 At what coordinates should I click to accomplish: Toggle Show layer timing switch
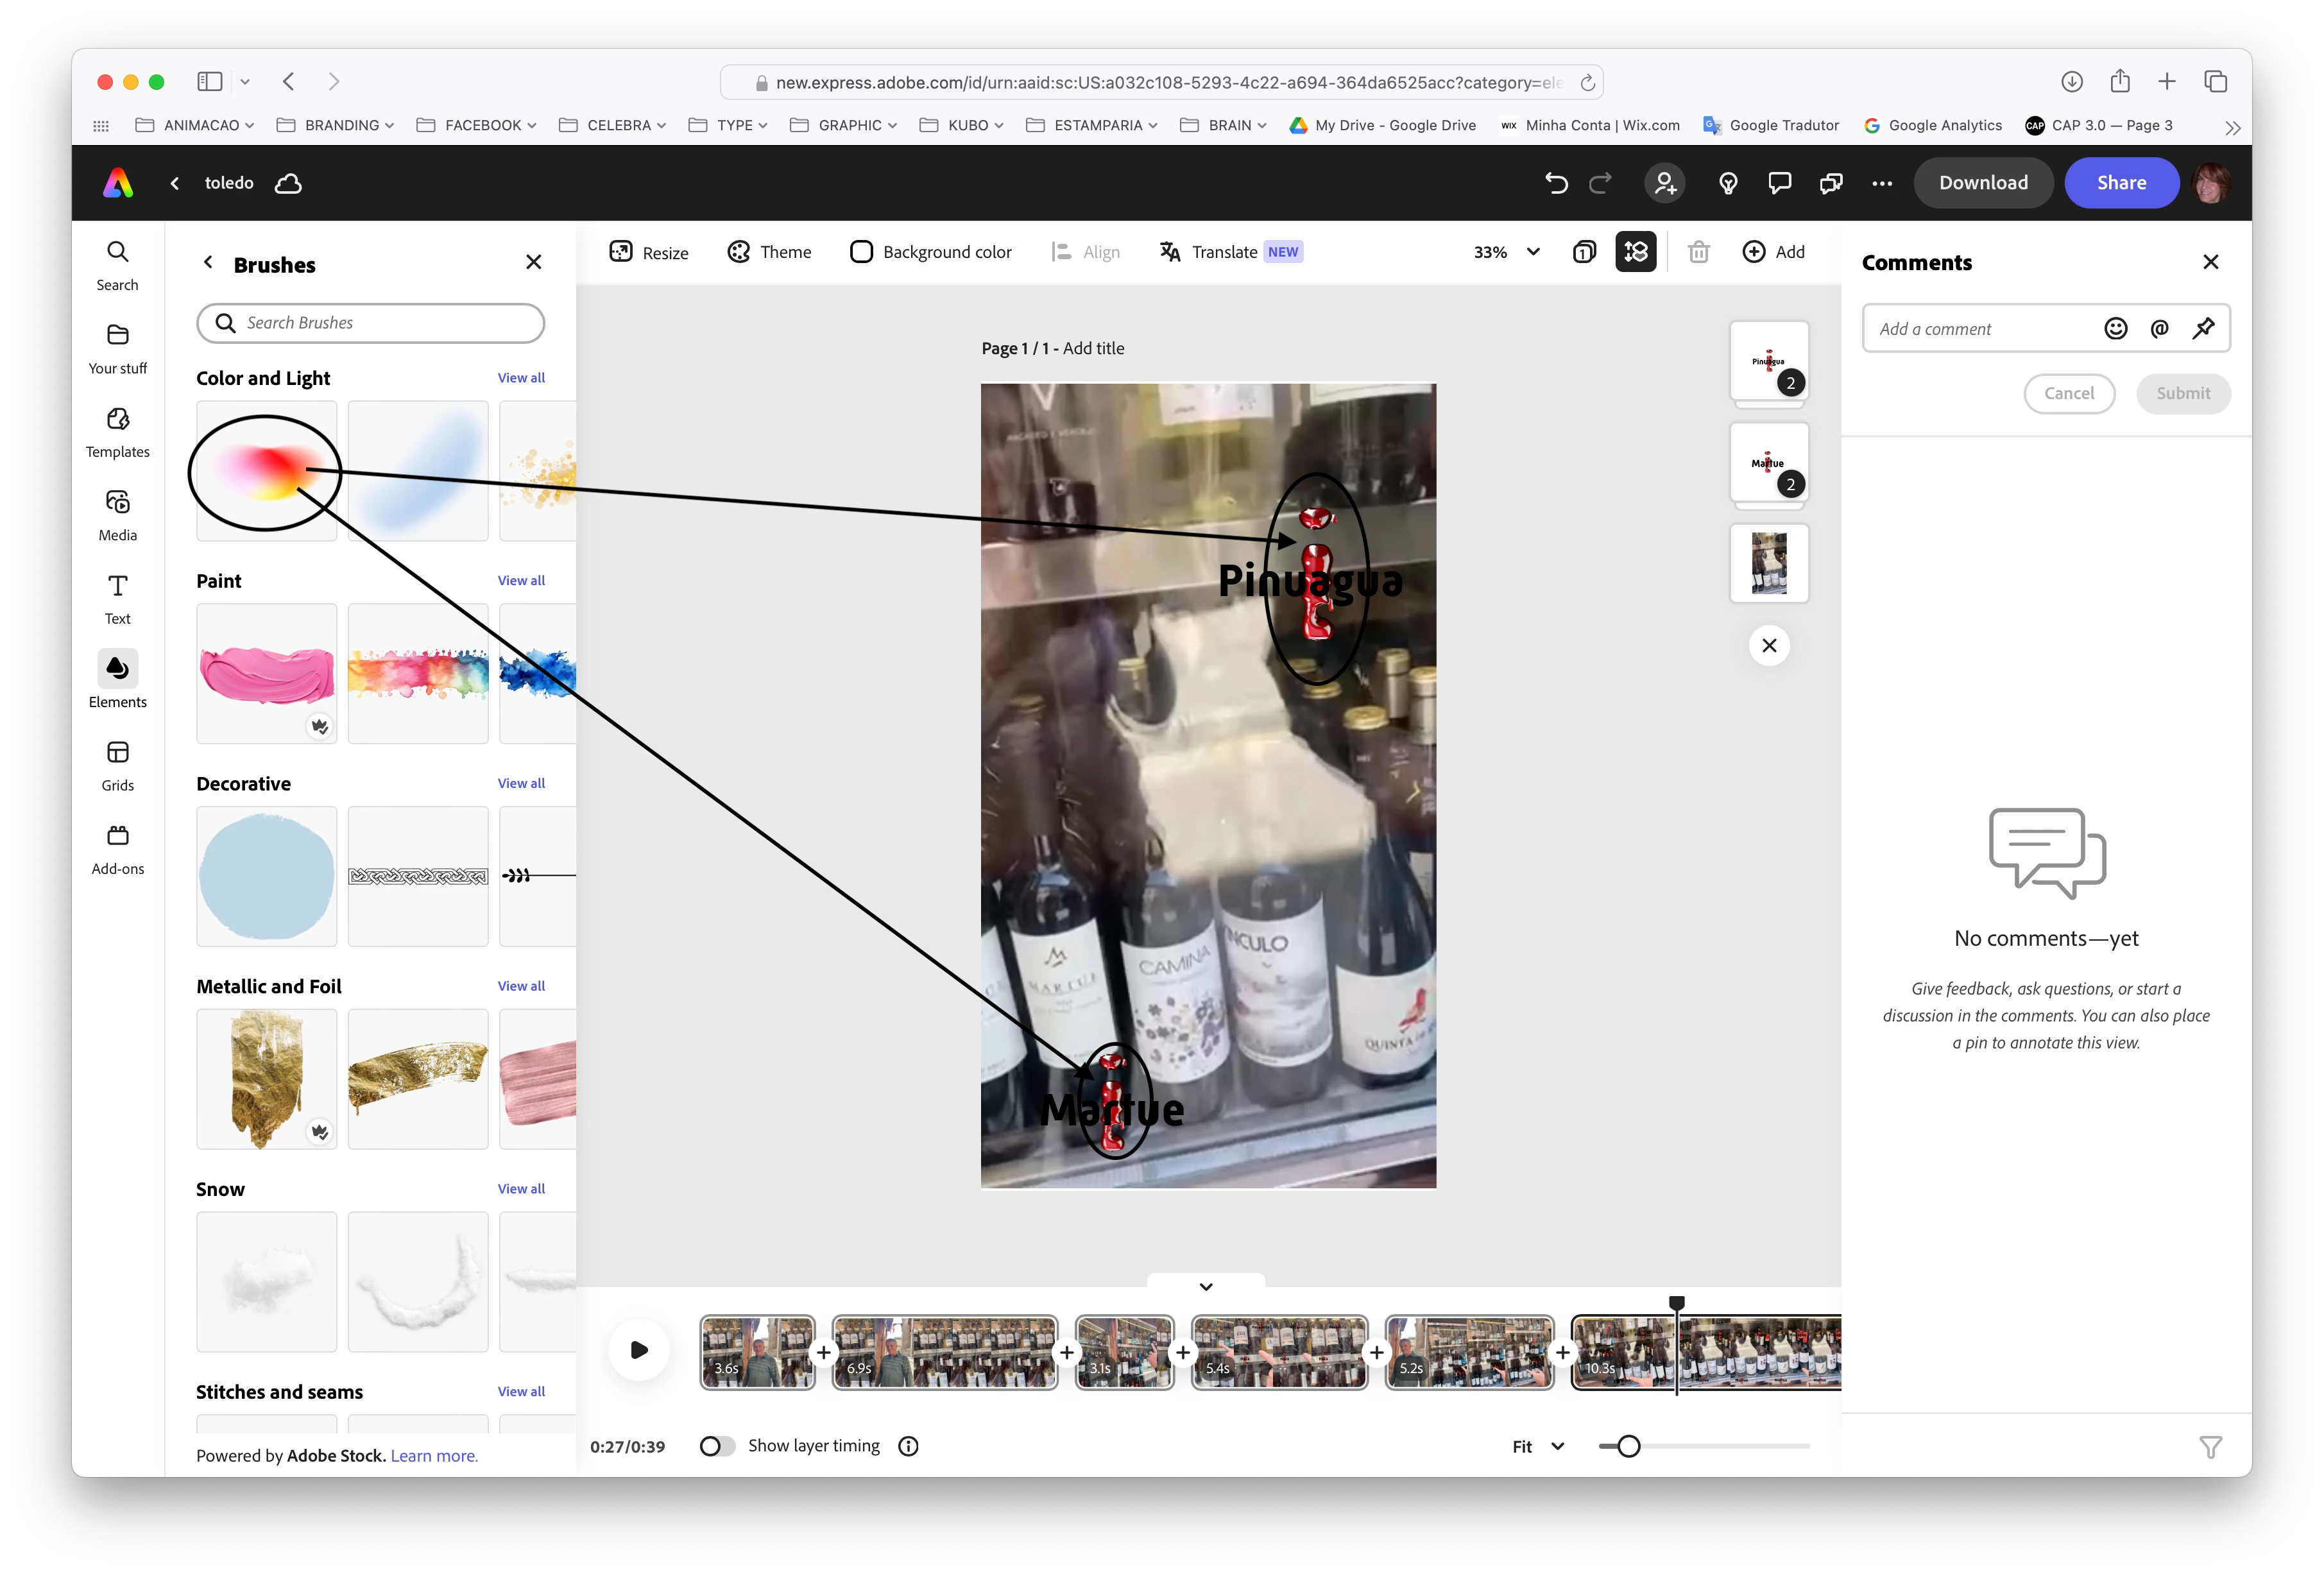[716, 1446]
